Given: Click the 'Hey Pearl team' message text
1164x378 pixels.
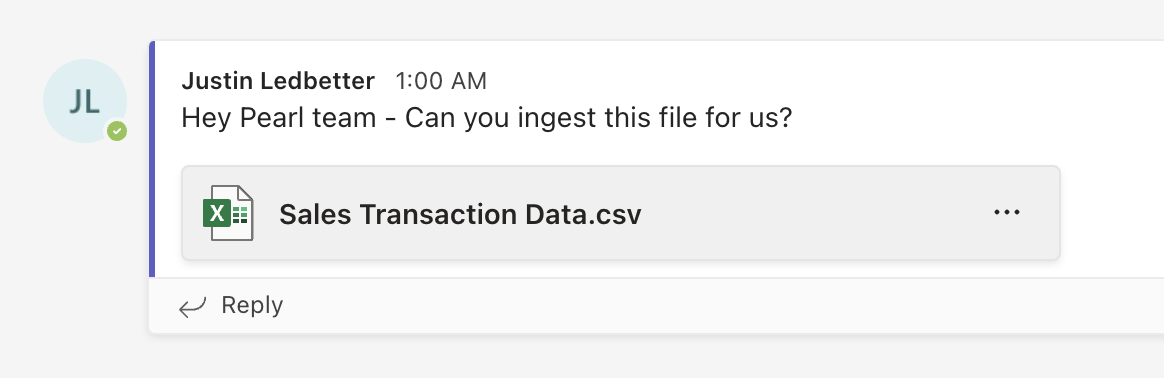Looking at the screenshot, I should click(278, 119).
